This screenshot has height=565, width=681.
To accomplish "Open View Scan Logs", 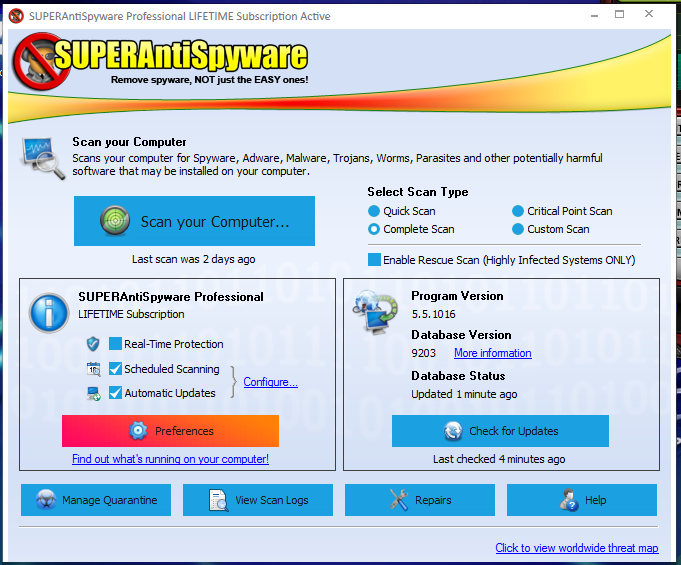I will tap(258, 500).
